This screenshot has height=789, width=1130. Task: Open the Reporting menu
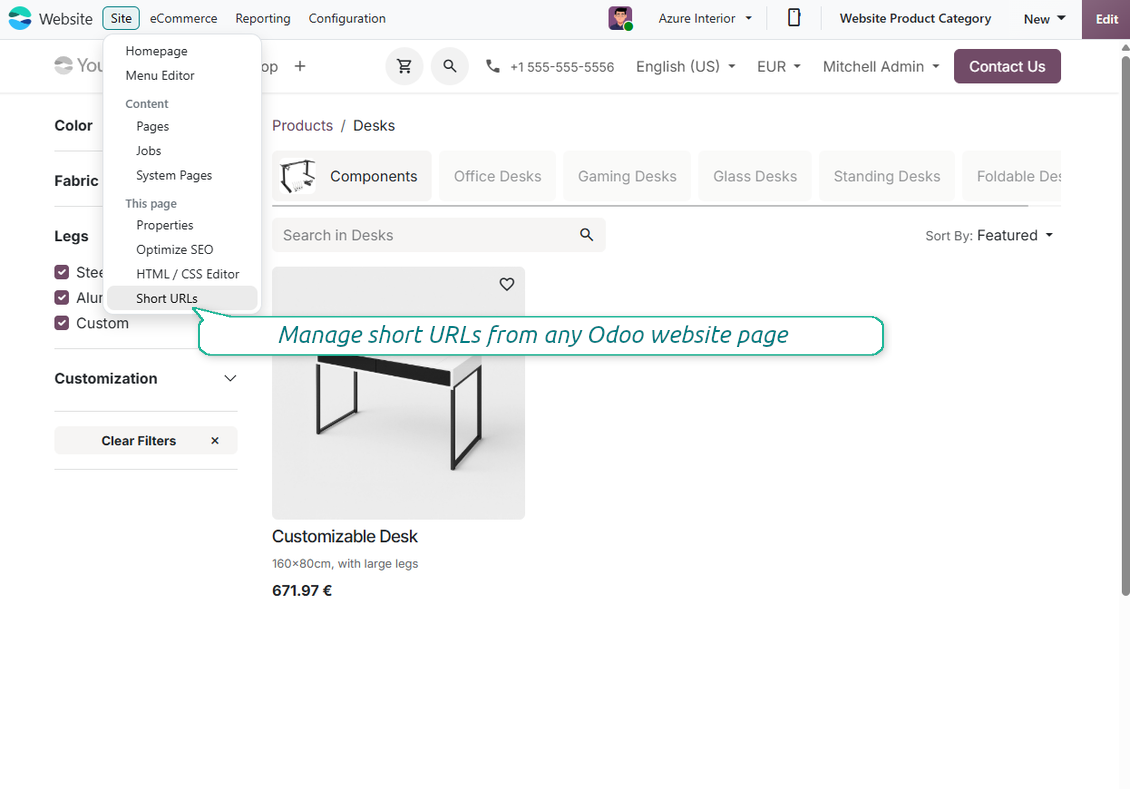pyautogui.click(x=263, y=19)
